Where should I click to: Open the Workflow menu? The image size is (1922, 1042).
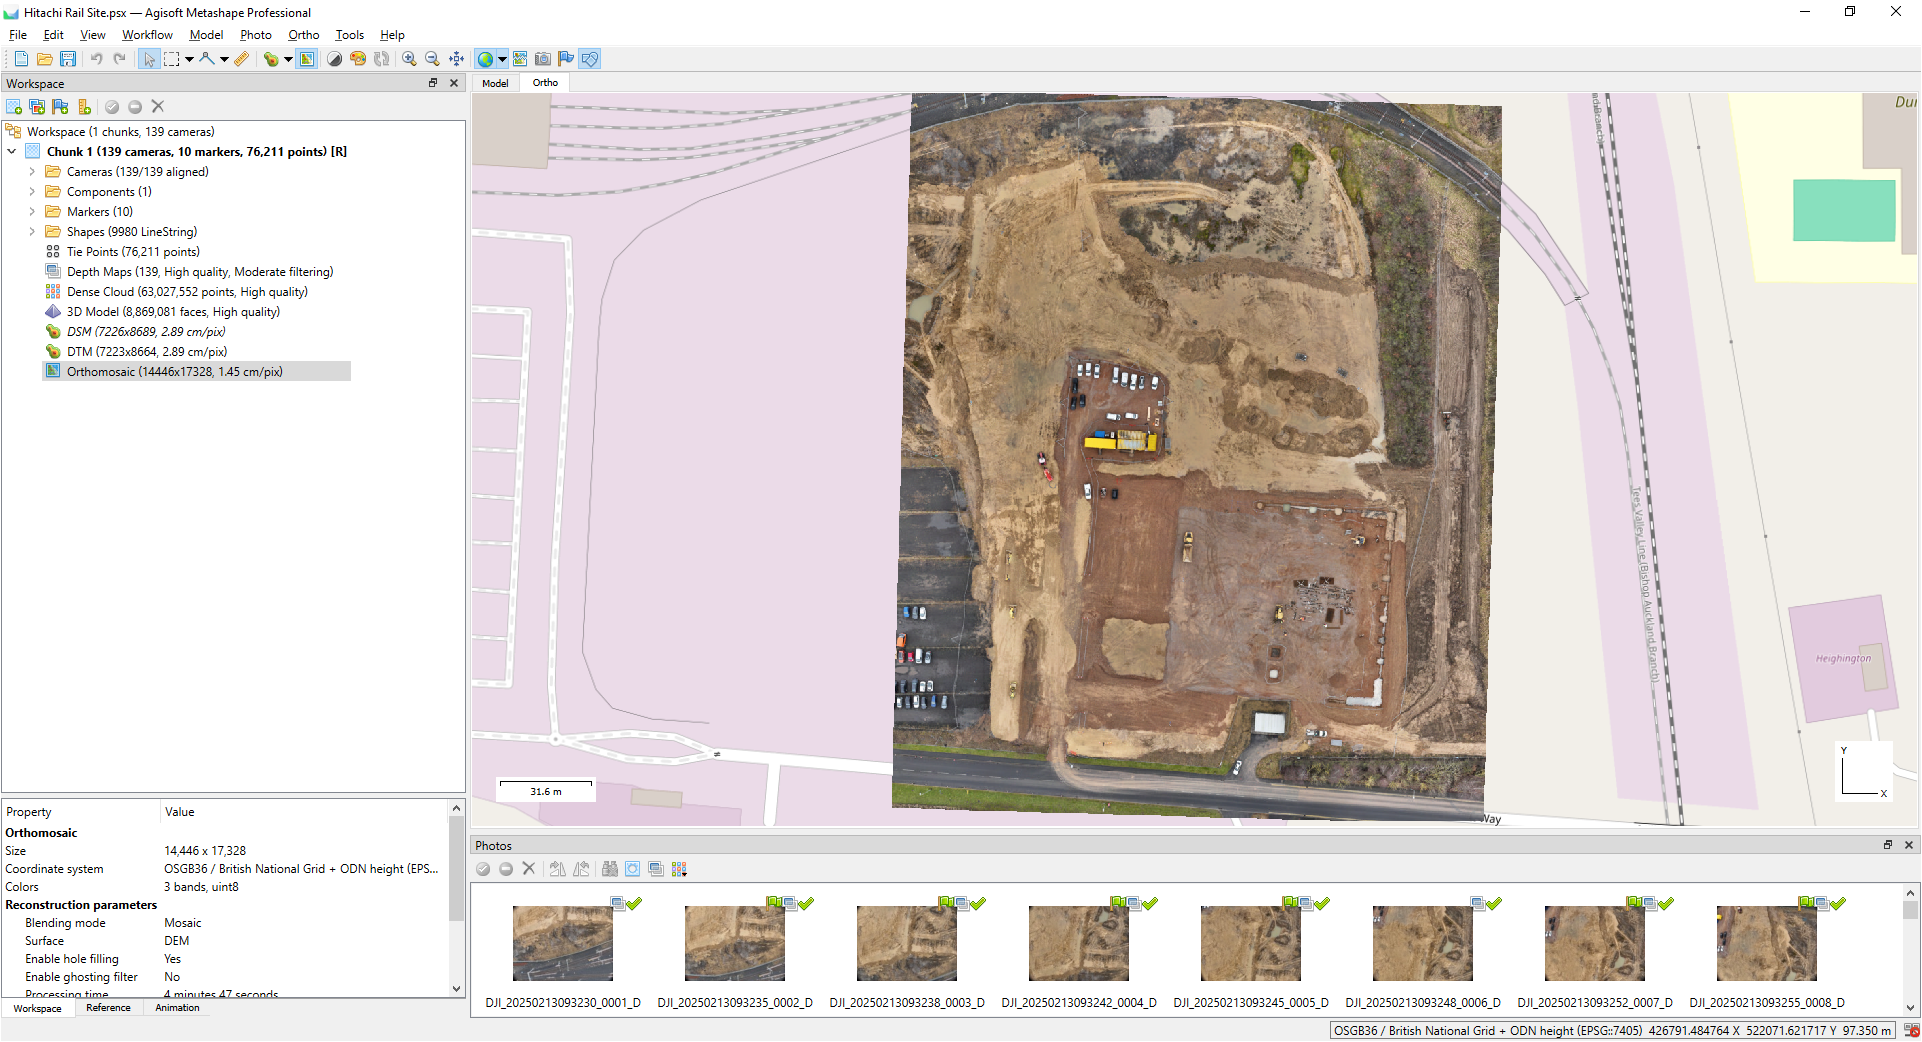coord(147,35)
